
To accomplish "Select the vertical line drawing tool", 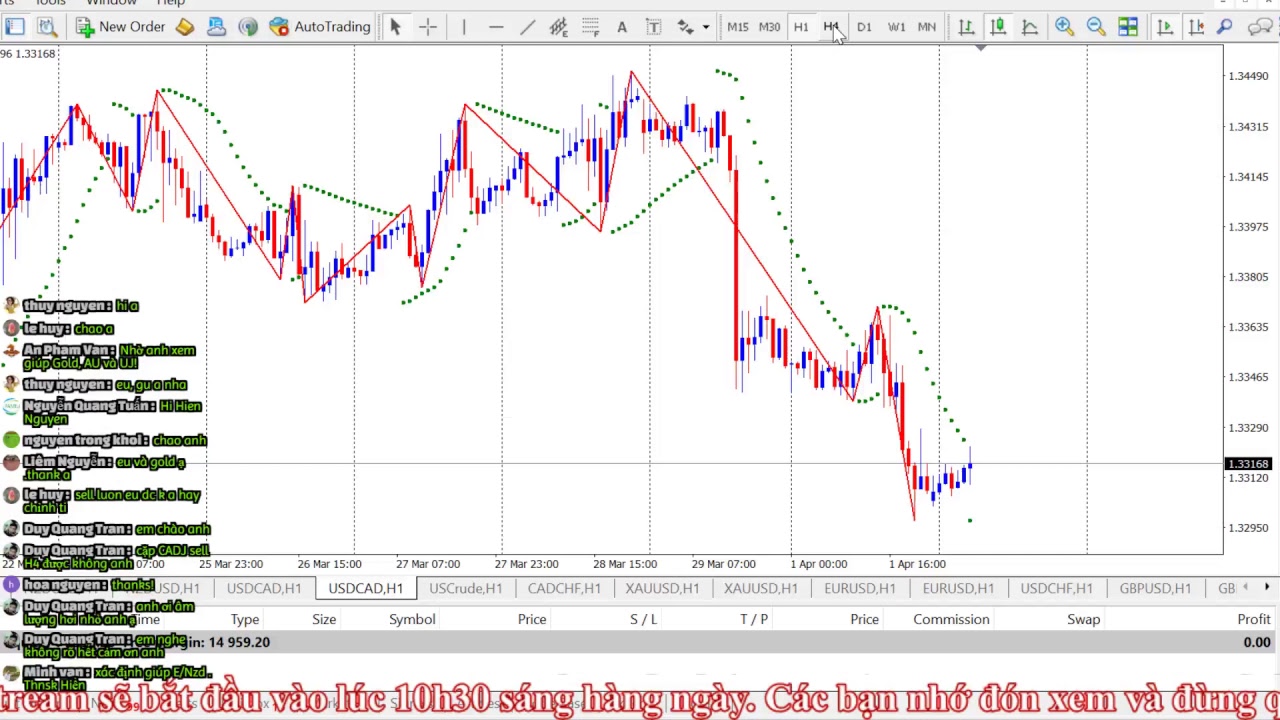I will point(464,27).
